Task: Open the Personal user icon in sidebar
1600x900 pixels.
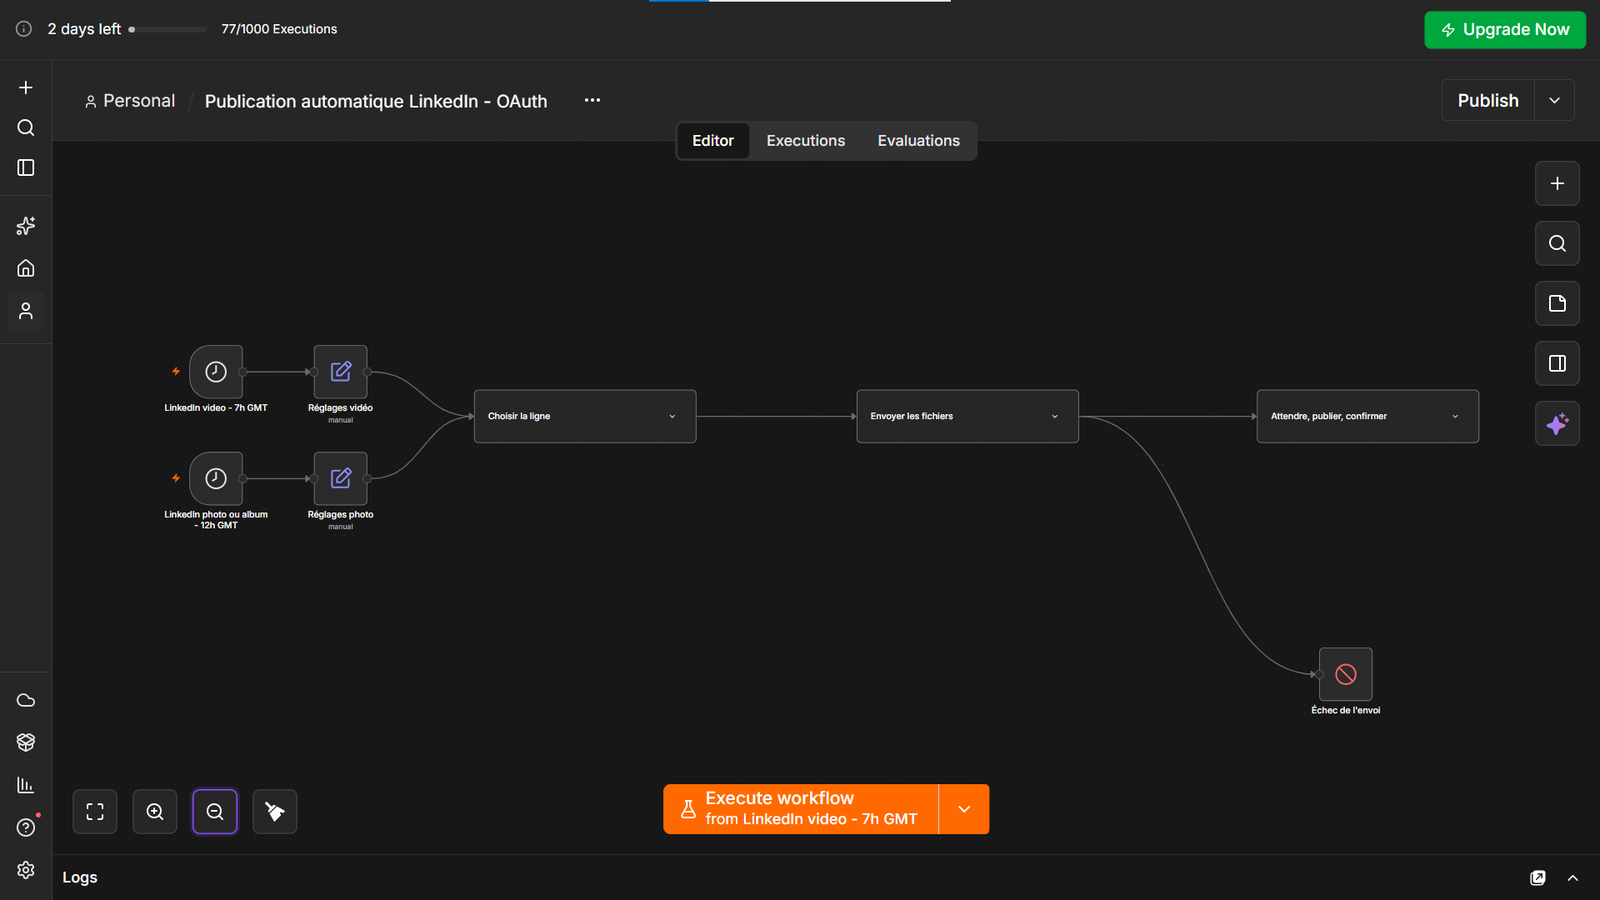Action: (x=26, y=311)
